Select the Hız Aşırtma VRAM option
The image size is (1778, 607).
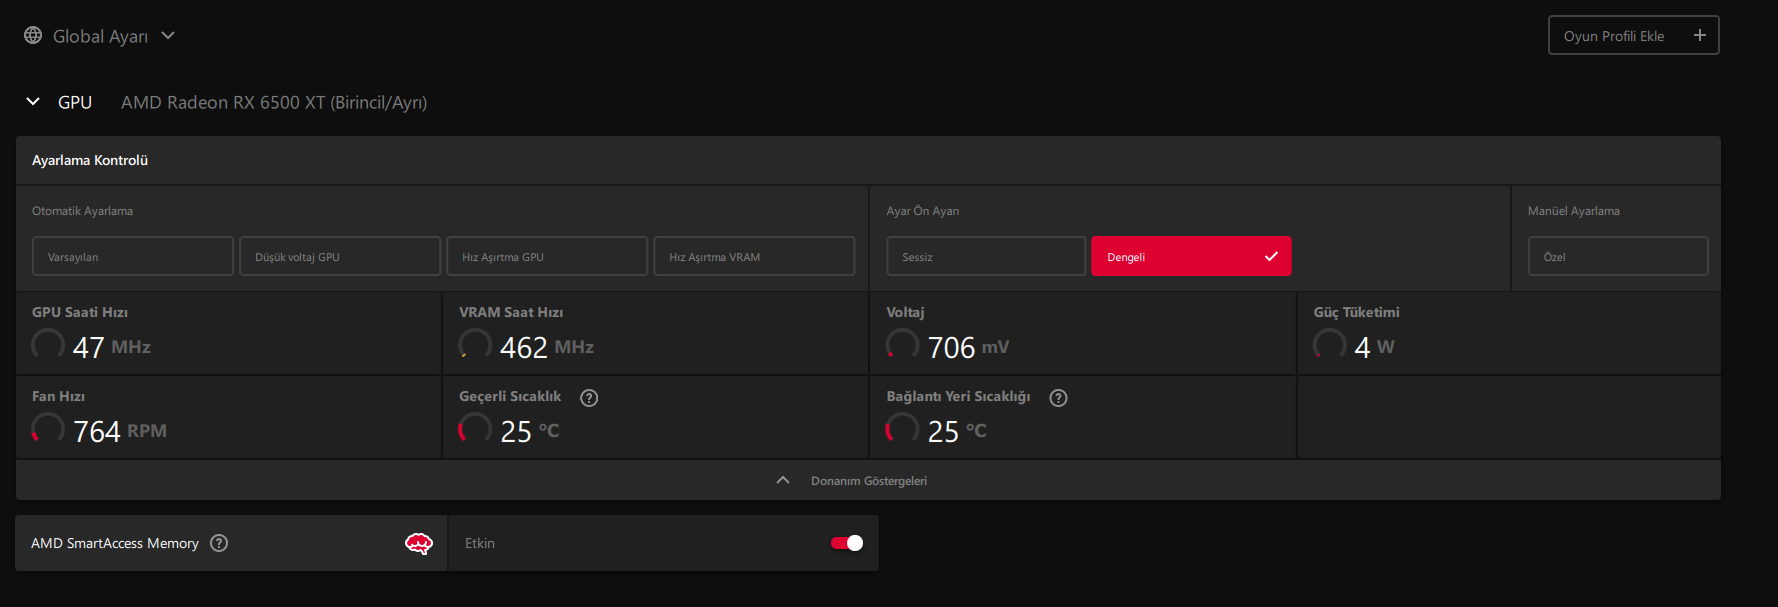754,256
